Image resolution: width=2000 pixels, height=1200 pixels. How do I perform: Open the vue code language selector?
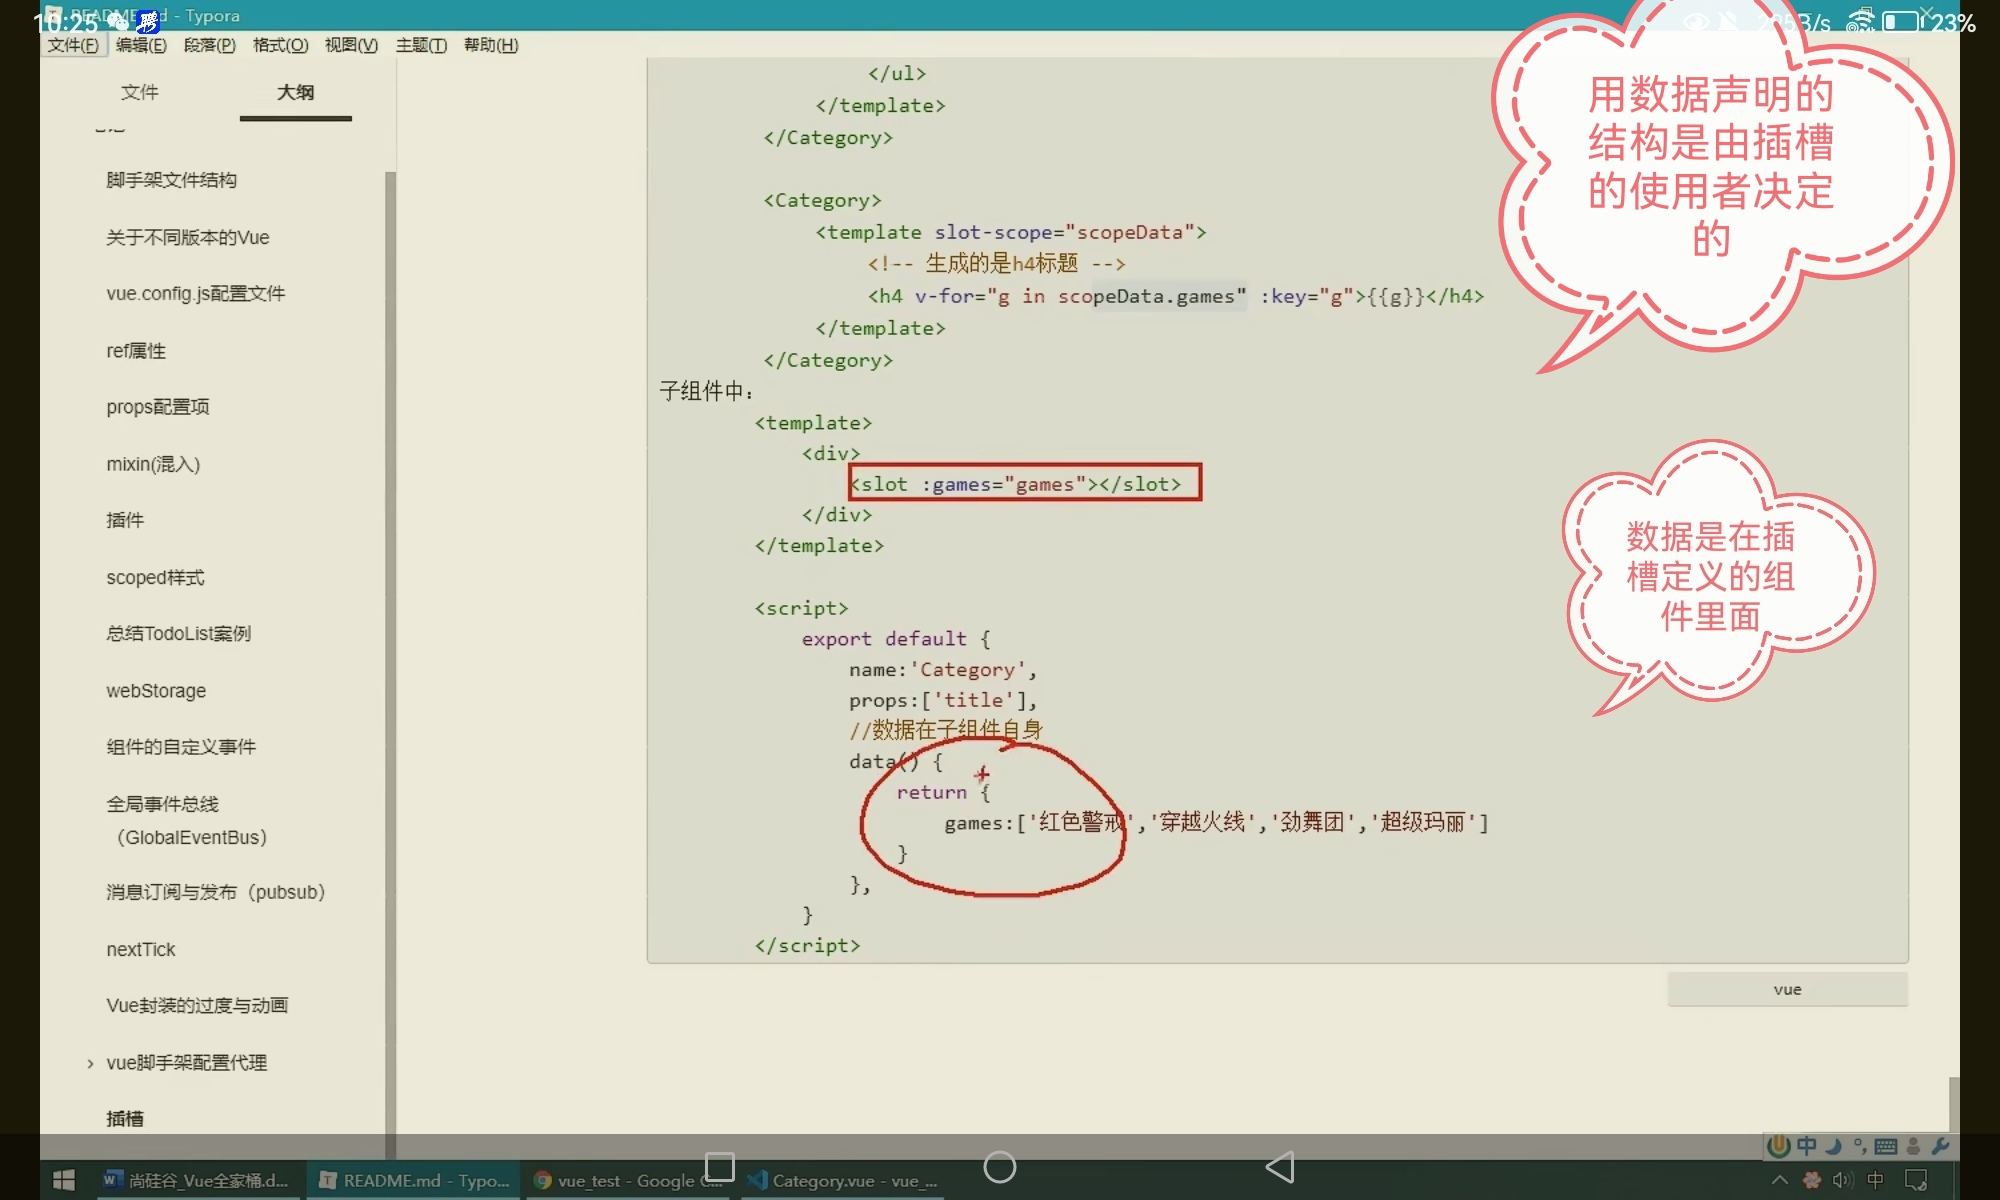click(x=1787, y=989)
